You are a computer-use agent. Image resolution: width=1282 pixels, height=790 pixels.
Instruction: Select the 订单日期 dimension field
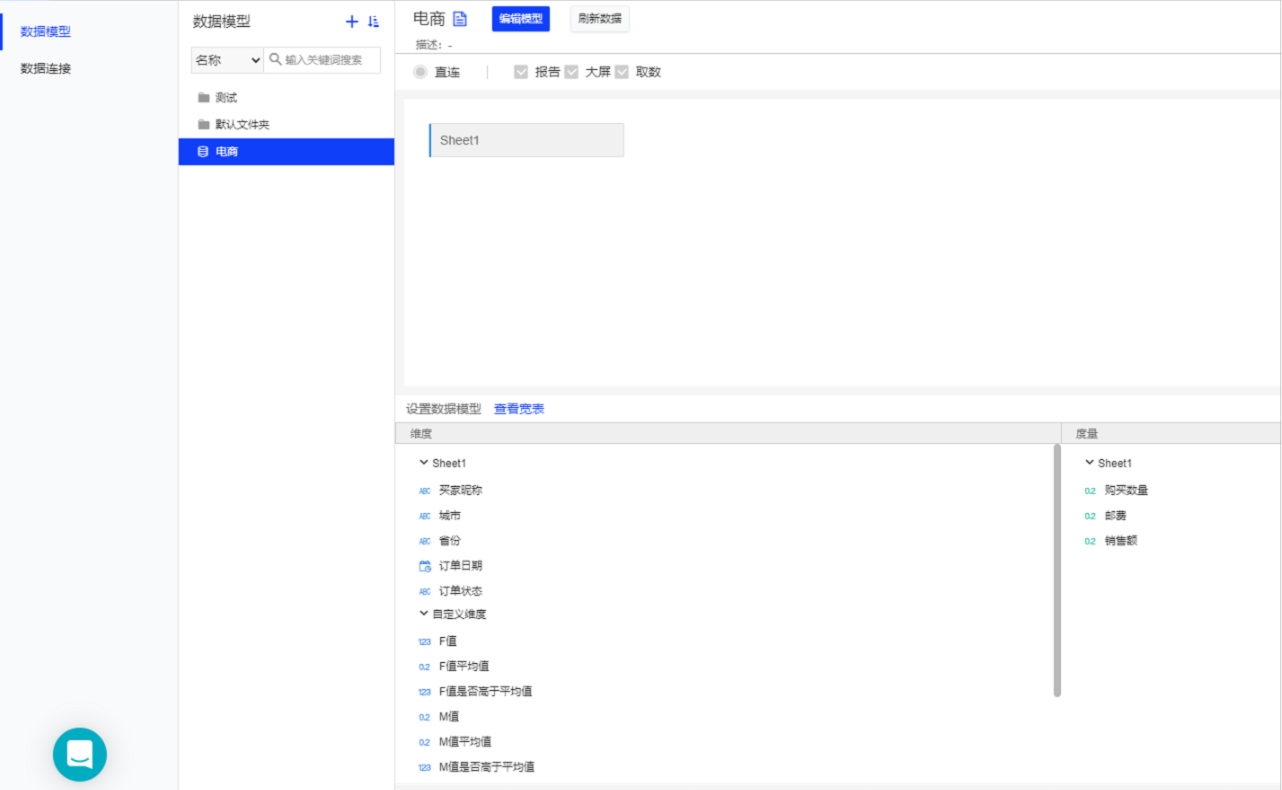[460, 566]
